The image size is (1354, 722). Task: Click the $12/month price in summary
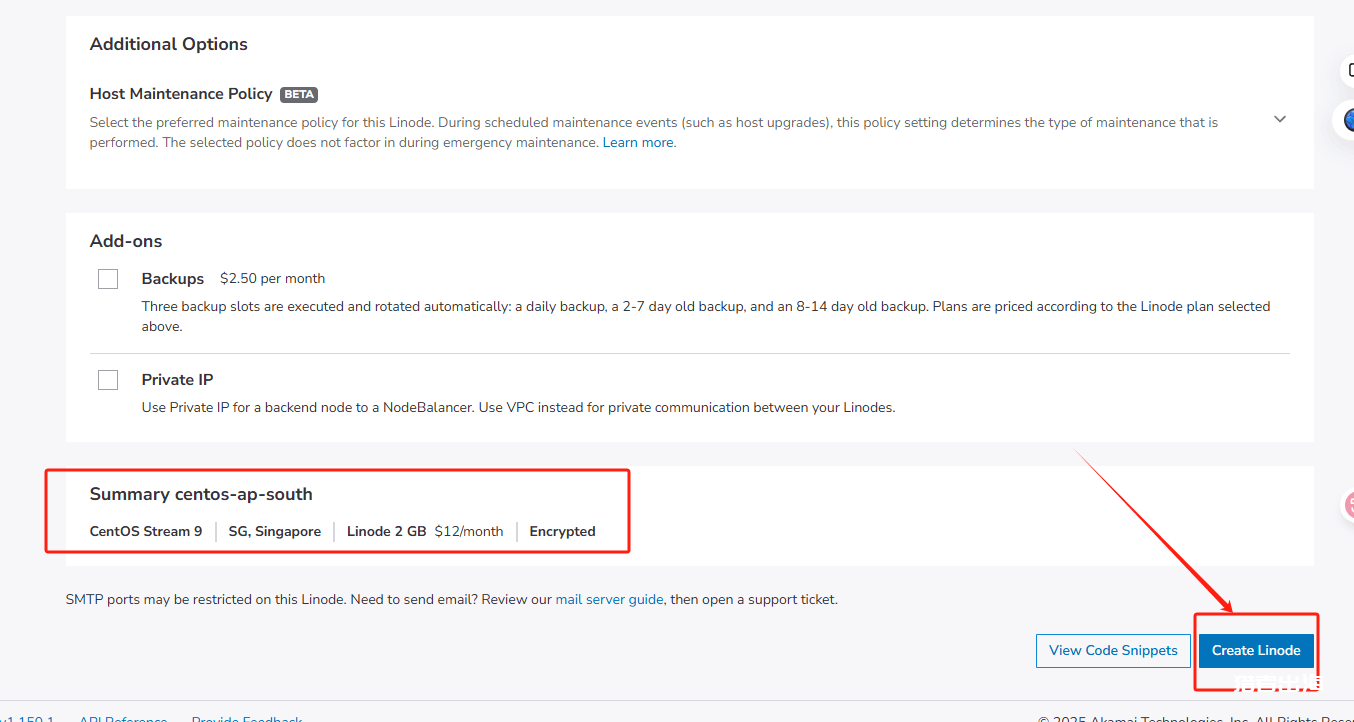(469, 532)
